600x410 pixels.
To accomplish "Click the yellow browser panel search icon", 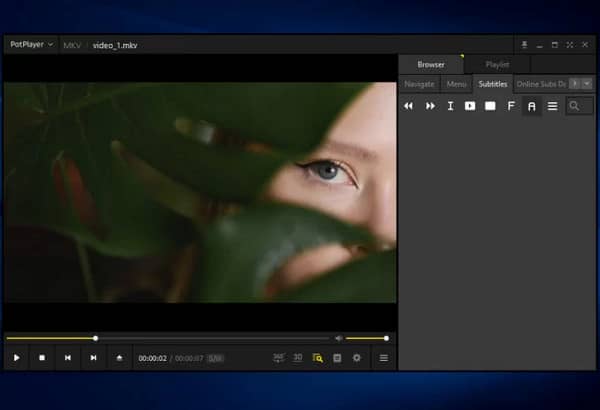I will pyautogui.click(x=318, y=358).
